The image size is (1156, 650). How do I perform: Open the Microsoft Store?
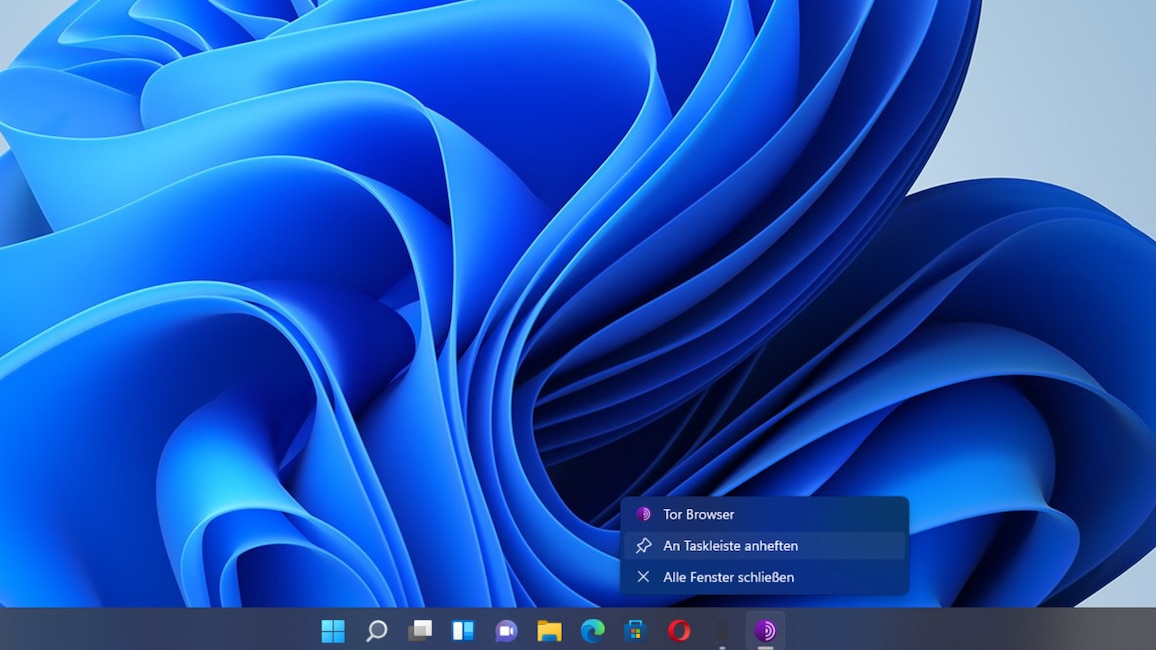click(634, 630)
